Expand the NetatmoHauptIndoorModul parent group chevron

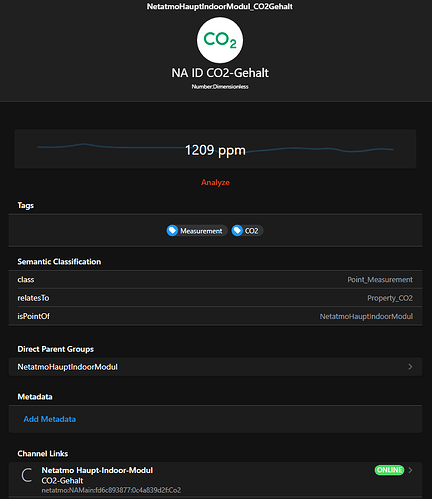pyautogui.click(x=410, y=367)
